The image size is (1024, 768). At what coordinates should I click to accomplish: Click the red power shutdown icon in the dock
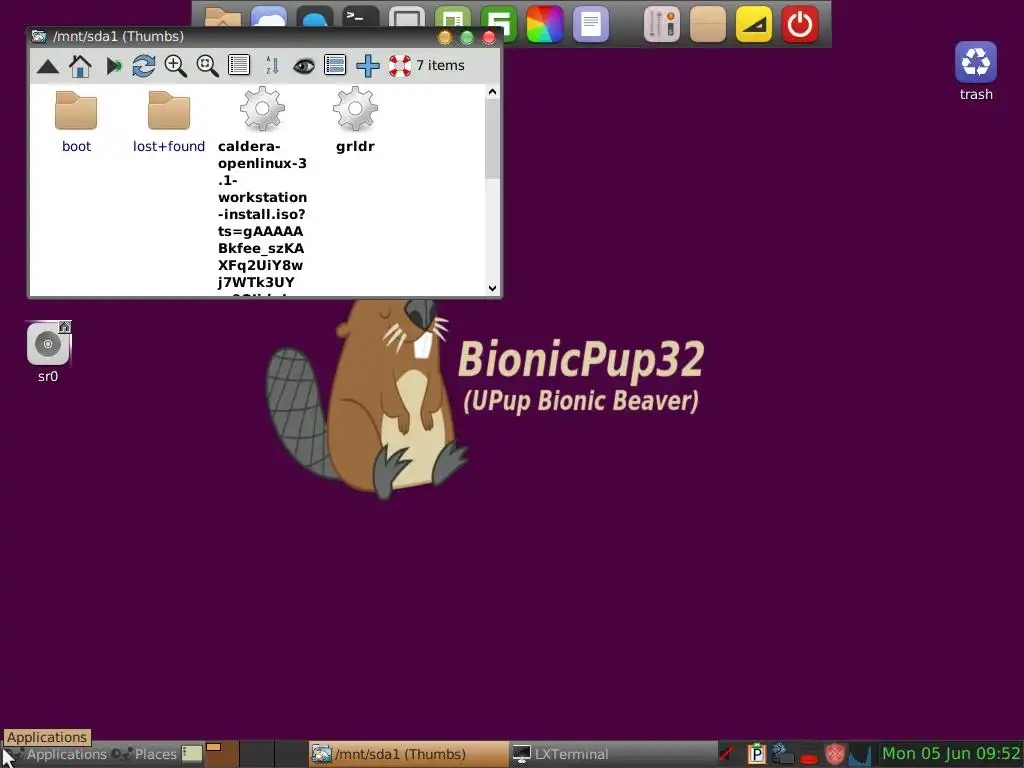point(800,24)
